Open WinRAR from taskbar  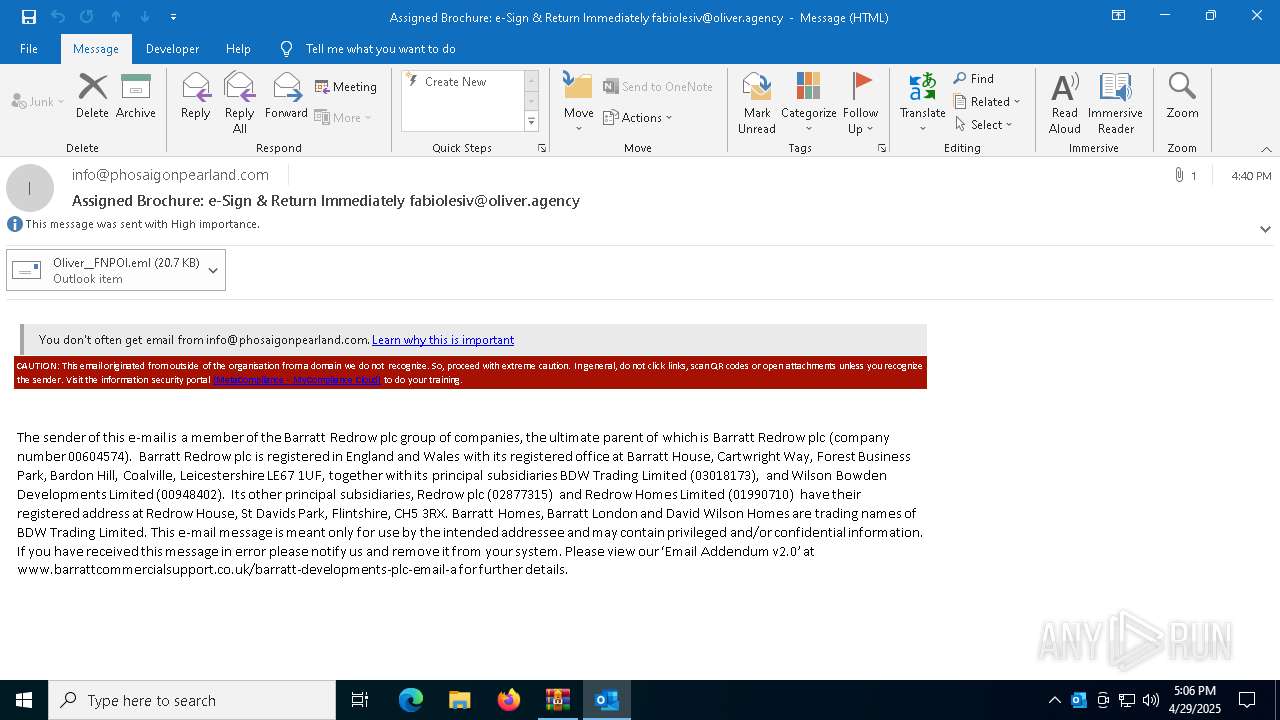point(558,700)
